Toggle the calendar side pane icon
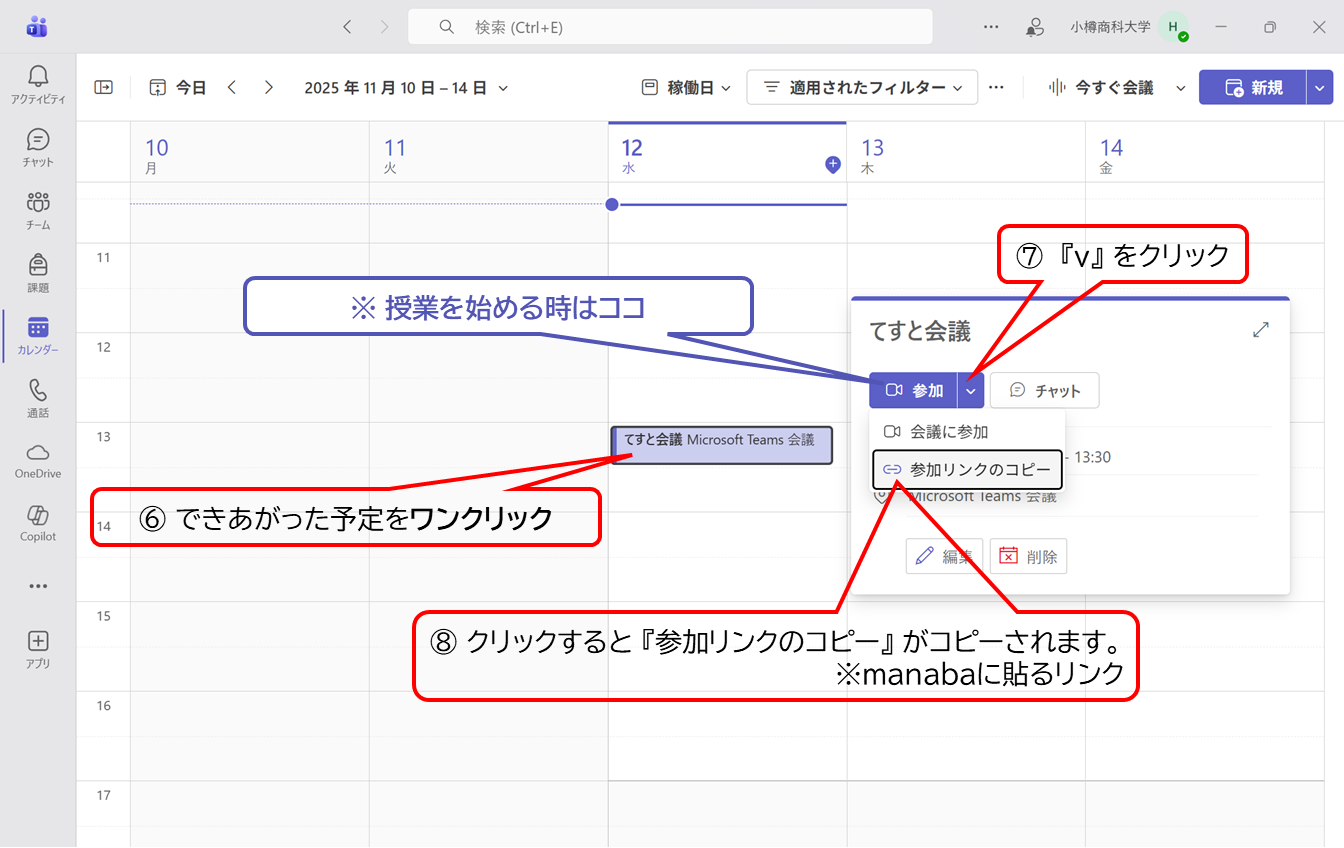 coord(104,88)
